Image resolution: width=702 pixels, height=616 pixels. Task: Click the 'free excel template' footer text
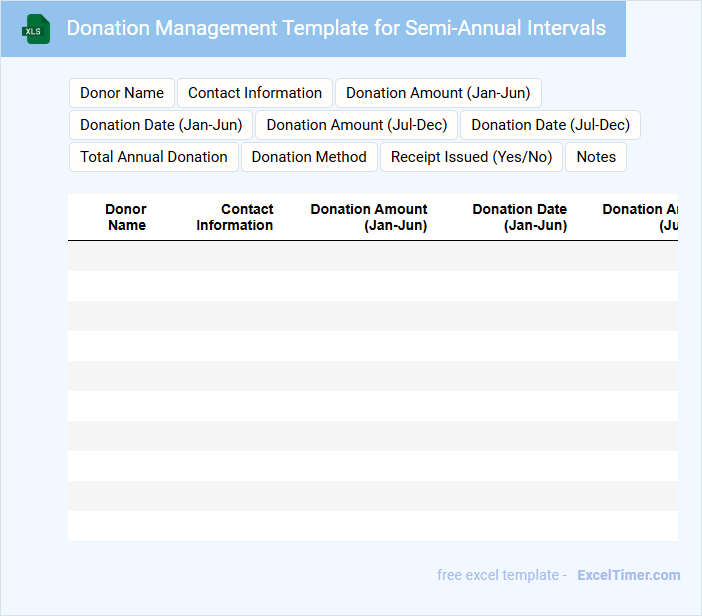(x=497, y=575)
